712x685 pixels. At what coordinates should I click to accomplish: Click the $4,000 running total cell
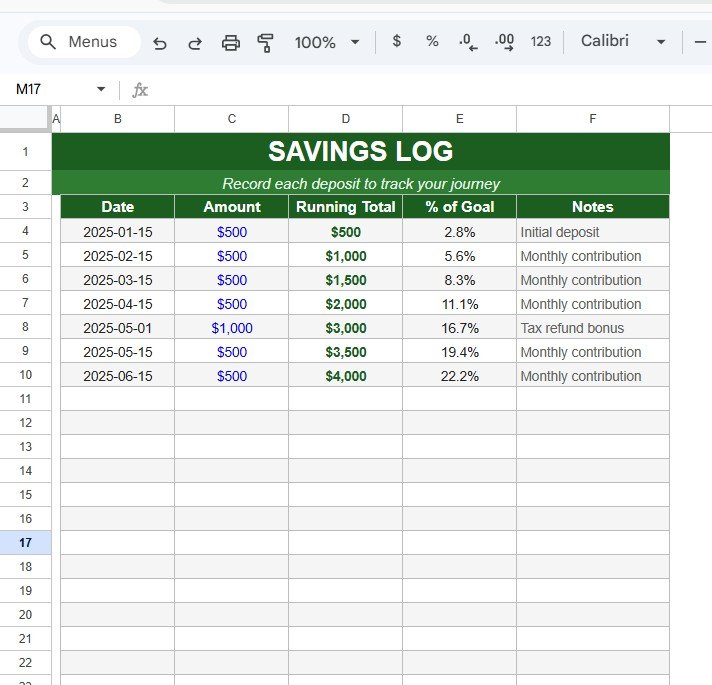tap(346, 376)
